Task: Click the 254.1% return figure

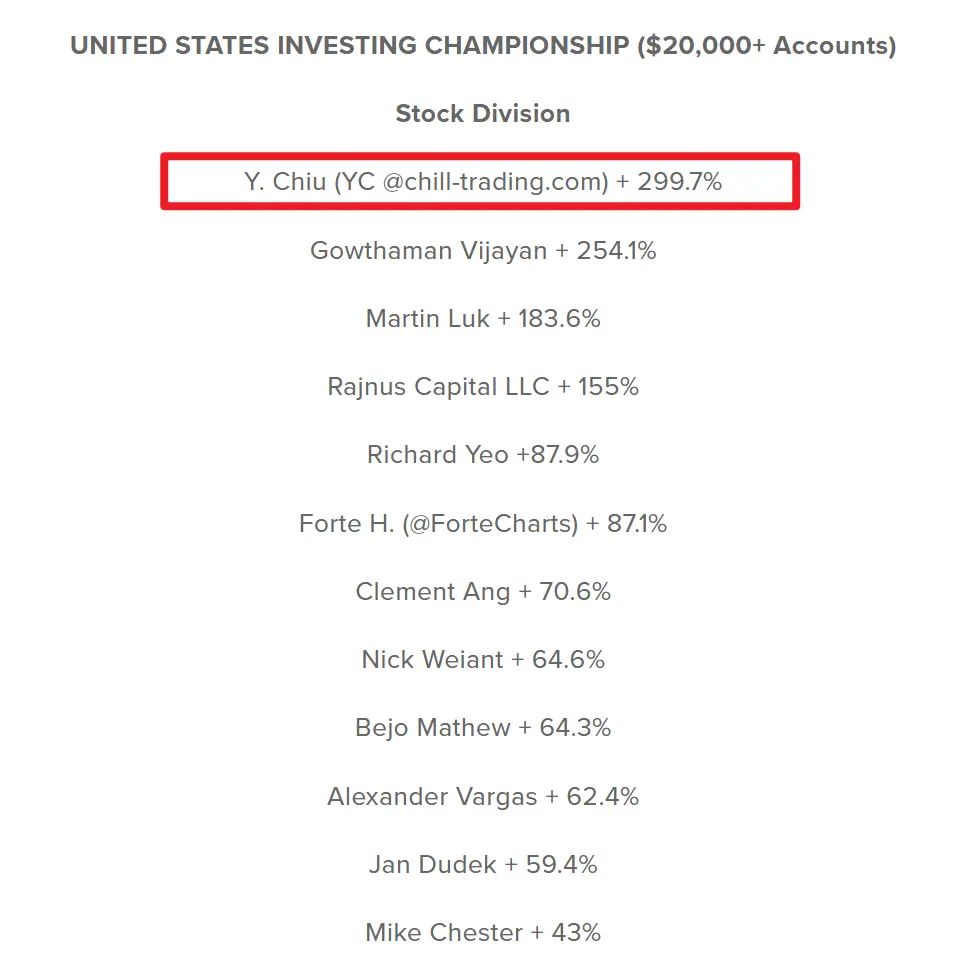Action: tap(616, 250)
